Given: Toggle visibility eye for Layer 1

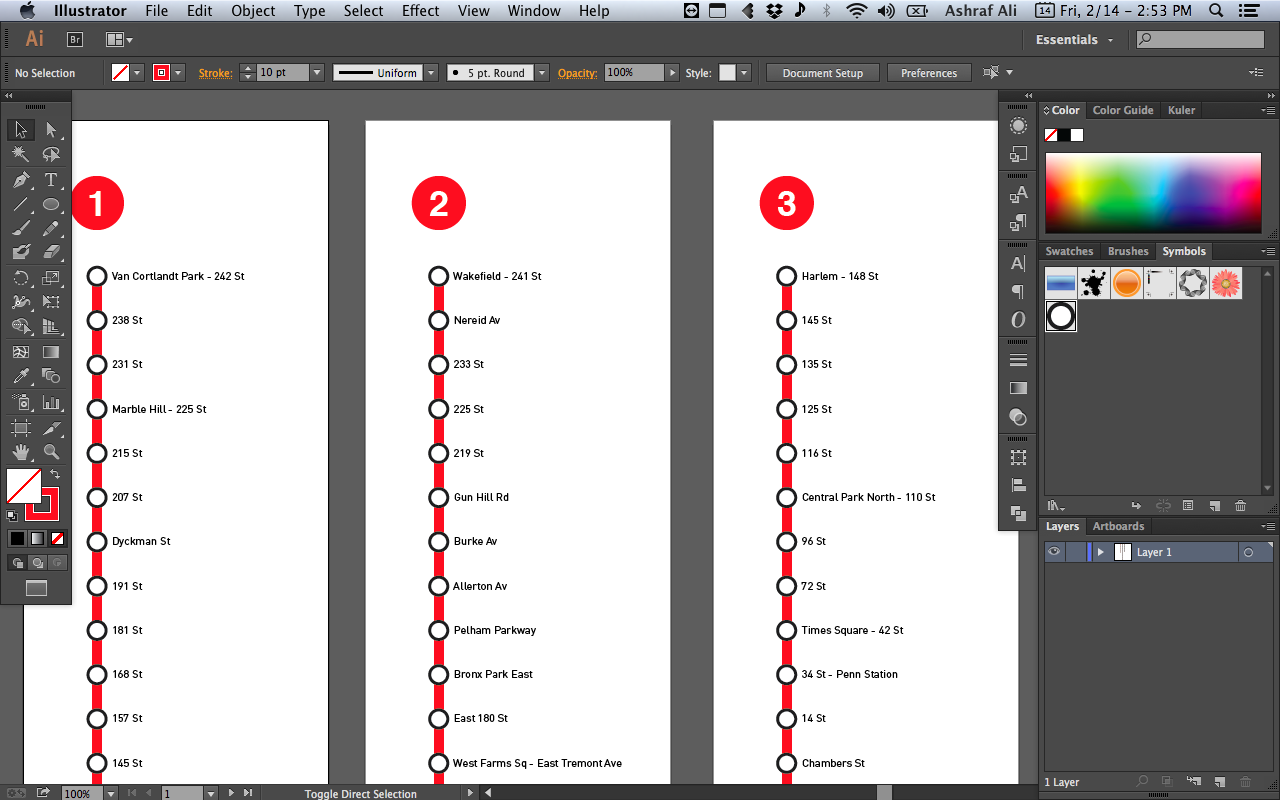Looking at the screenshot, I should click(x=1054, y=552).
